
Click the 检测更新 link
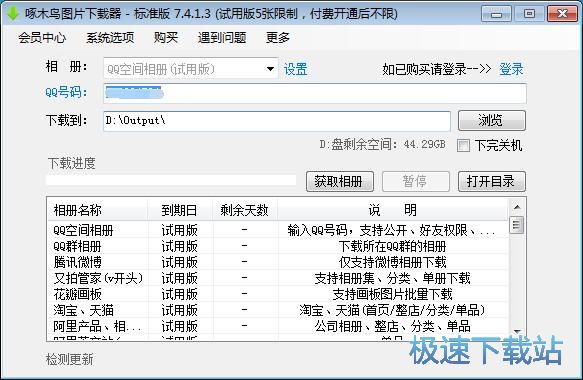70,360
